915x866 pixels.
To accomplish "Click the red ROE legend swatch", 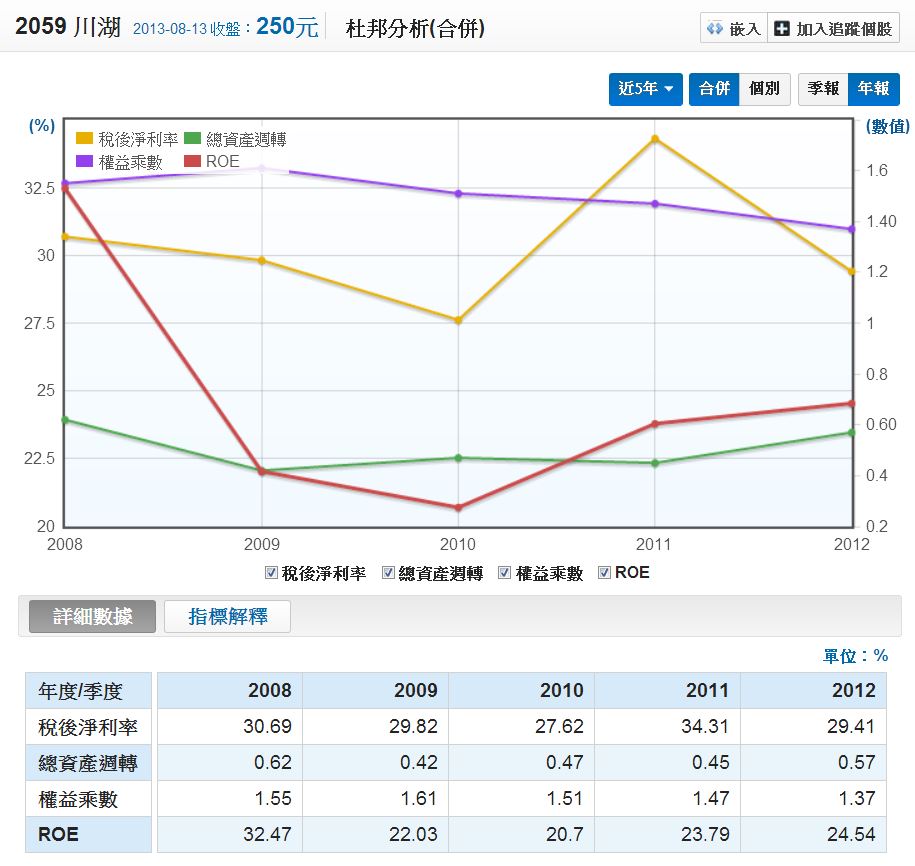I will click(x=194, y=162).
